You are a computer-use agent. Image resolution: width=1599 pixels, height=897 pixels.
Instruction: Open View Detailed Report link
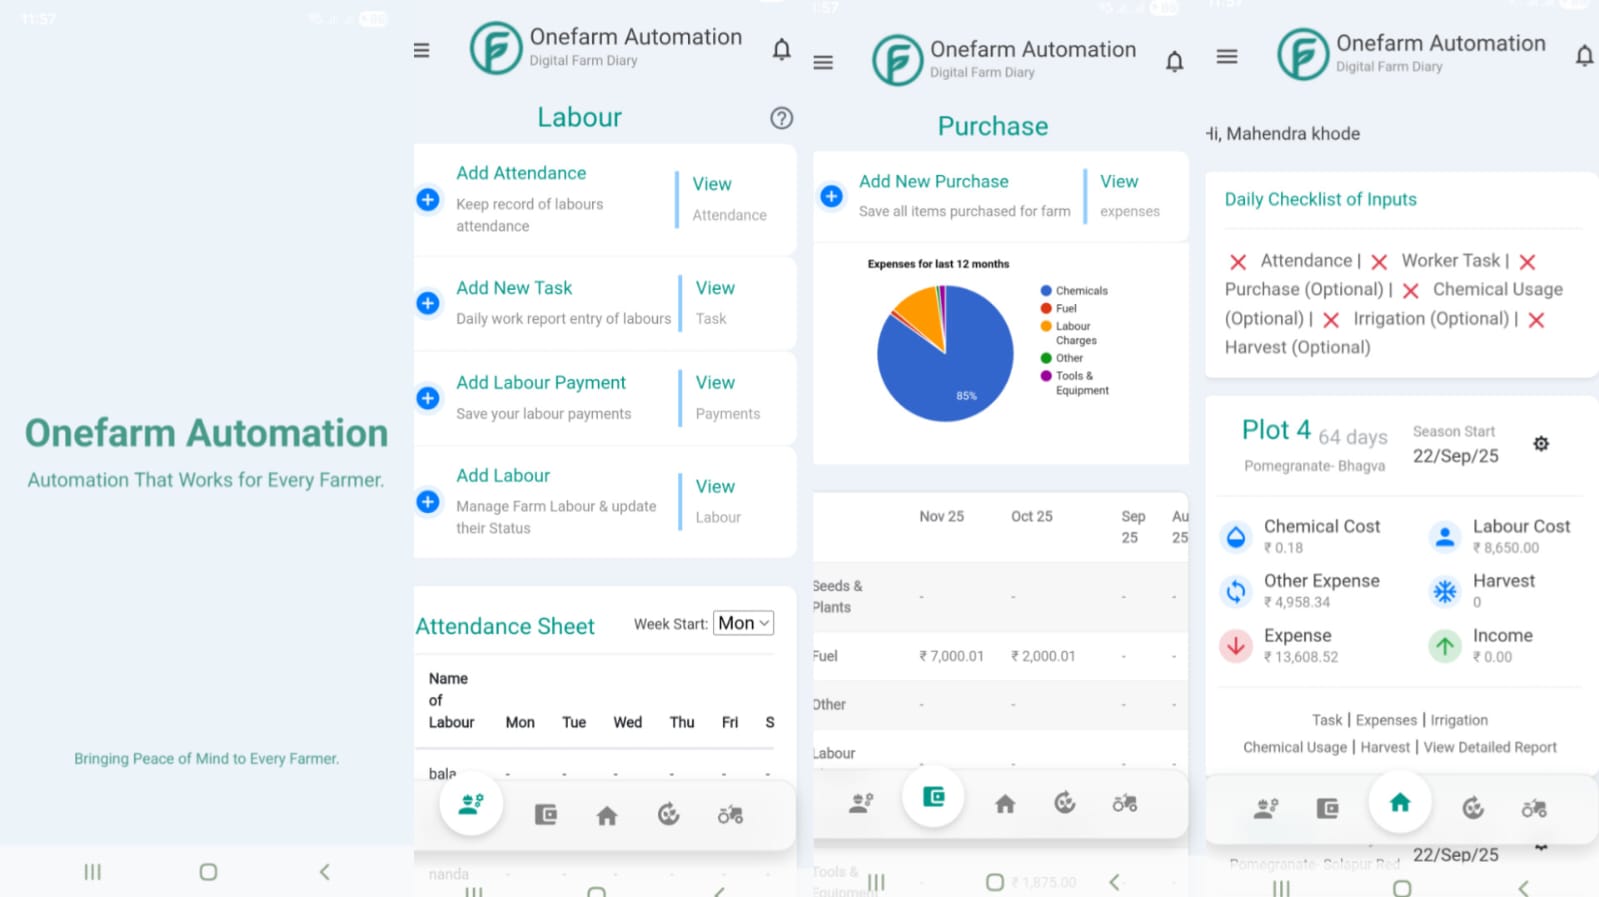[1490, 747]
